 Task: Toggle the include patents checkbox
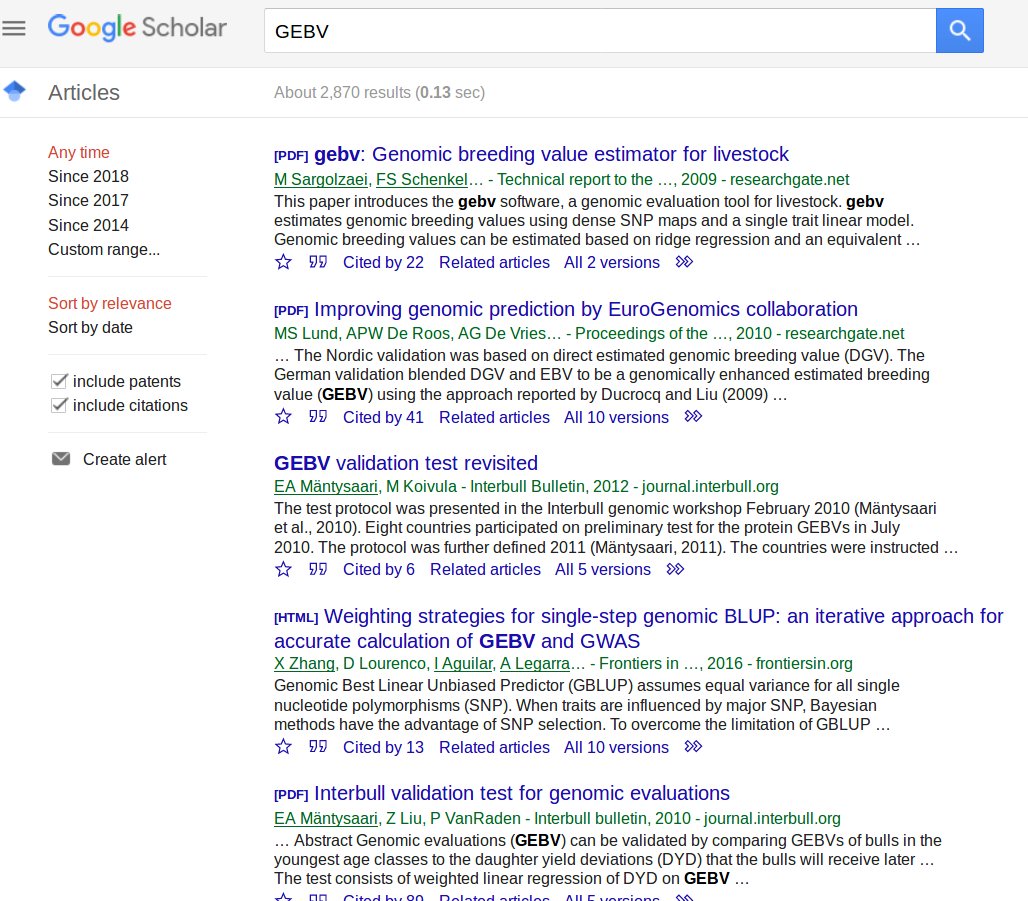(x=59, y=381)
